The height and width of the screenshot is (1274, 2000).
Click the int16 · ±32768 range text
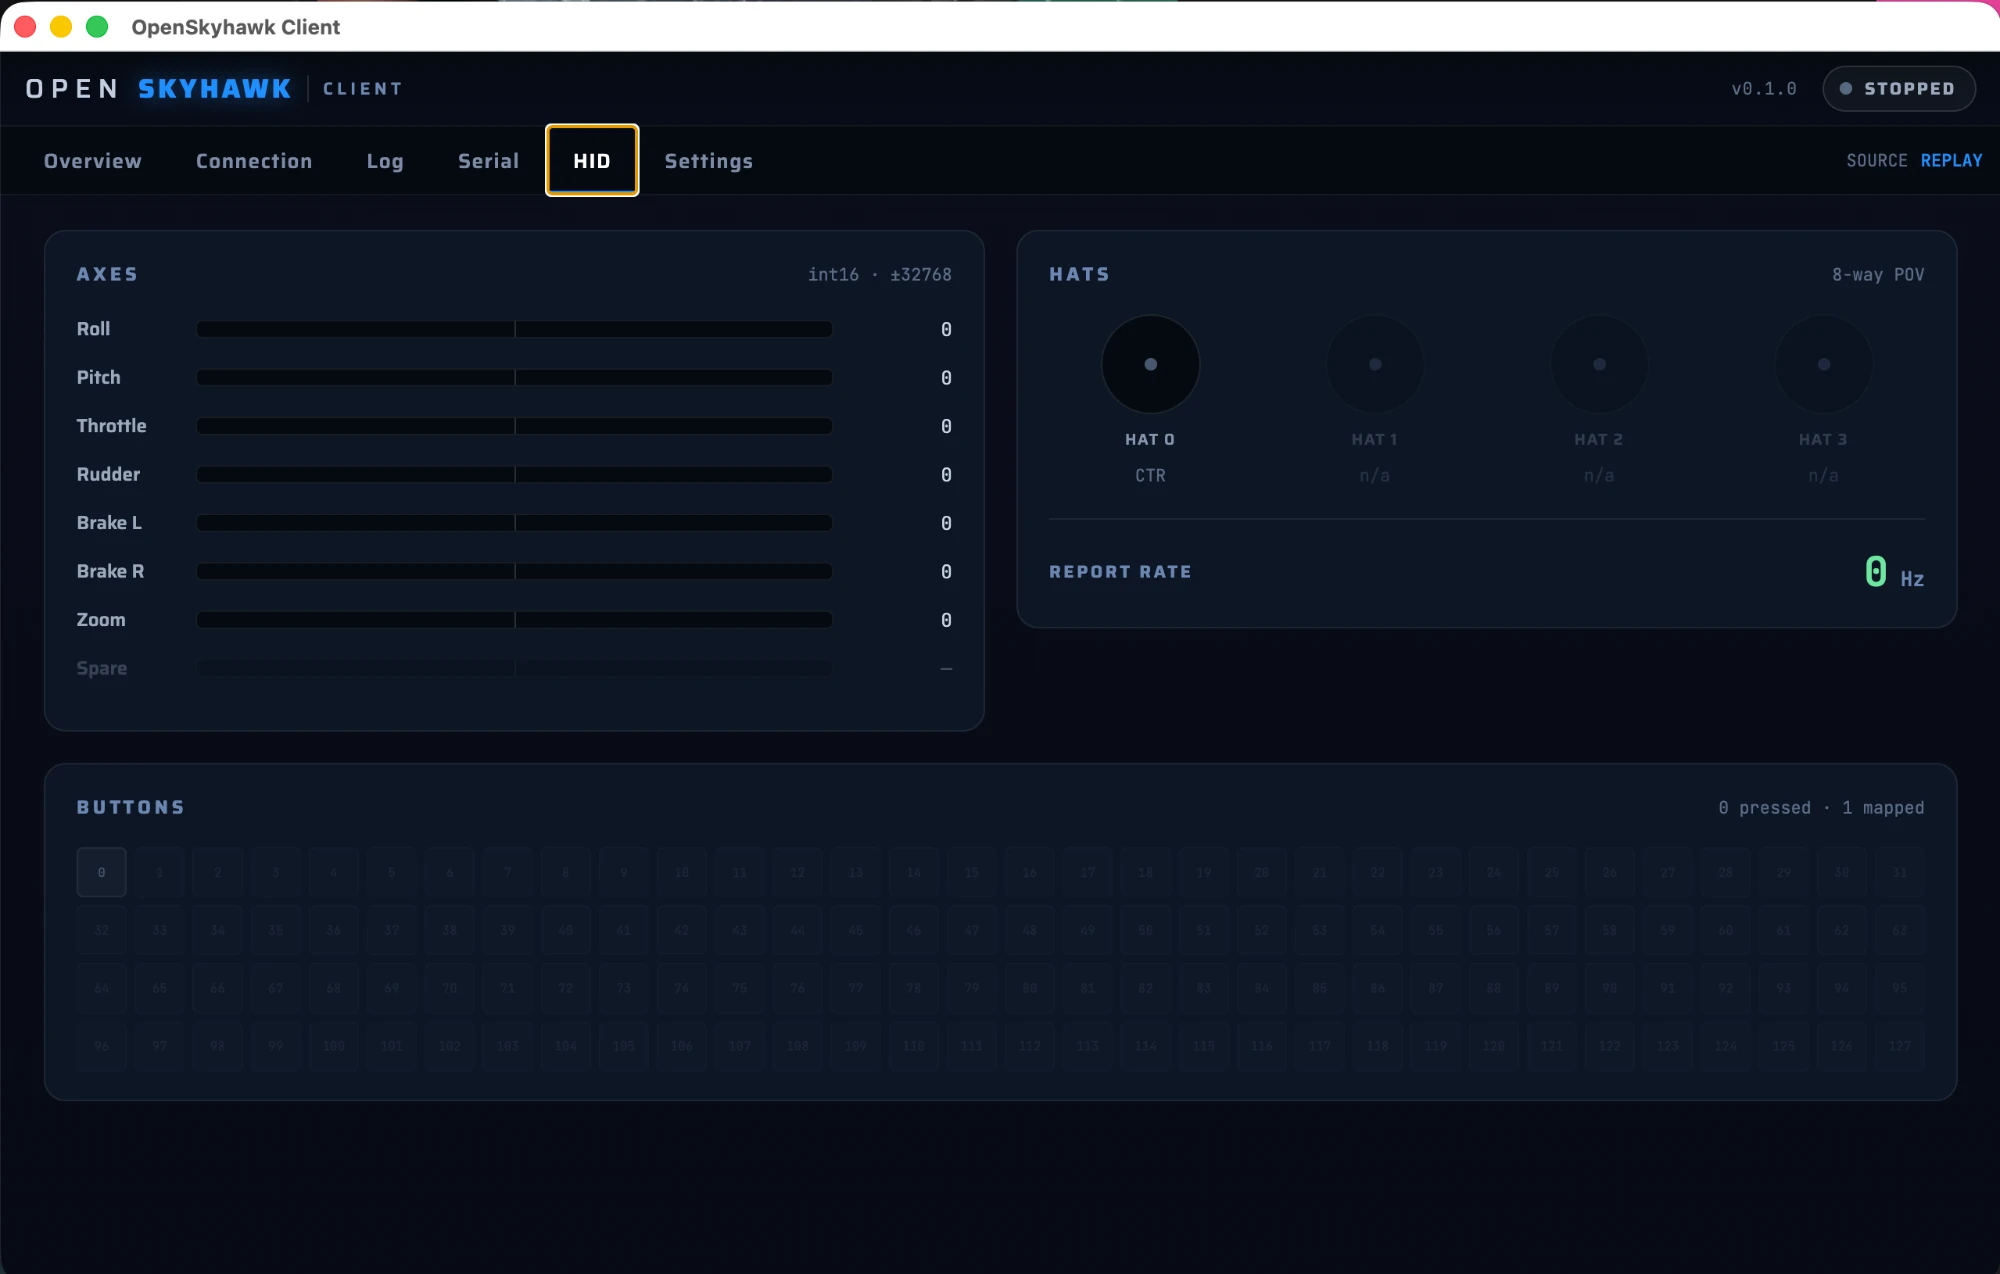pyautogui.click(x=879, y=275)
